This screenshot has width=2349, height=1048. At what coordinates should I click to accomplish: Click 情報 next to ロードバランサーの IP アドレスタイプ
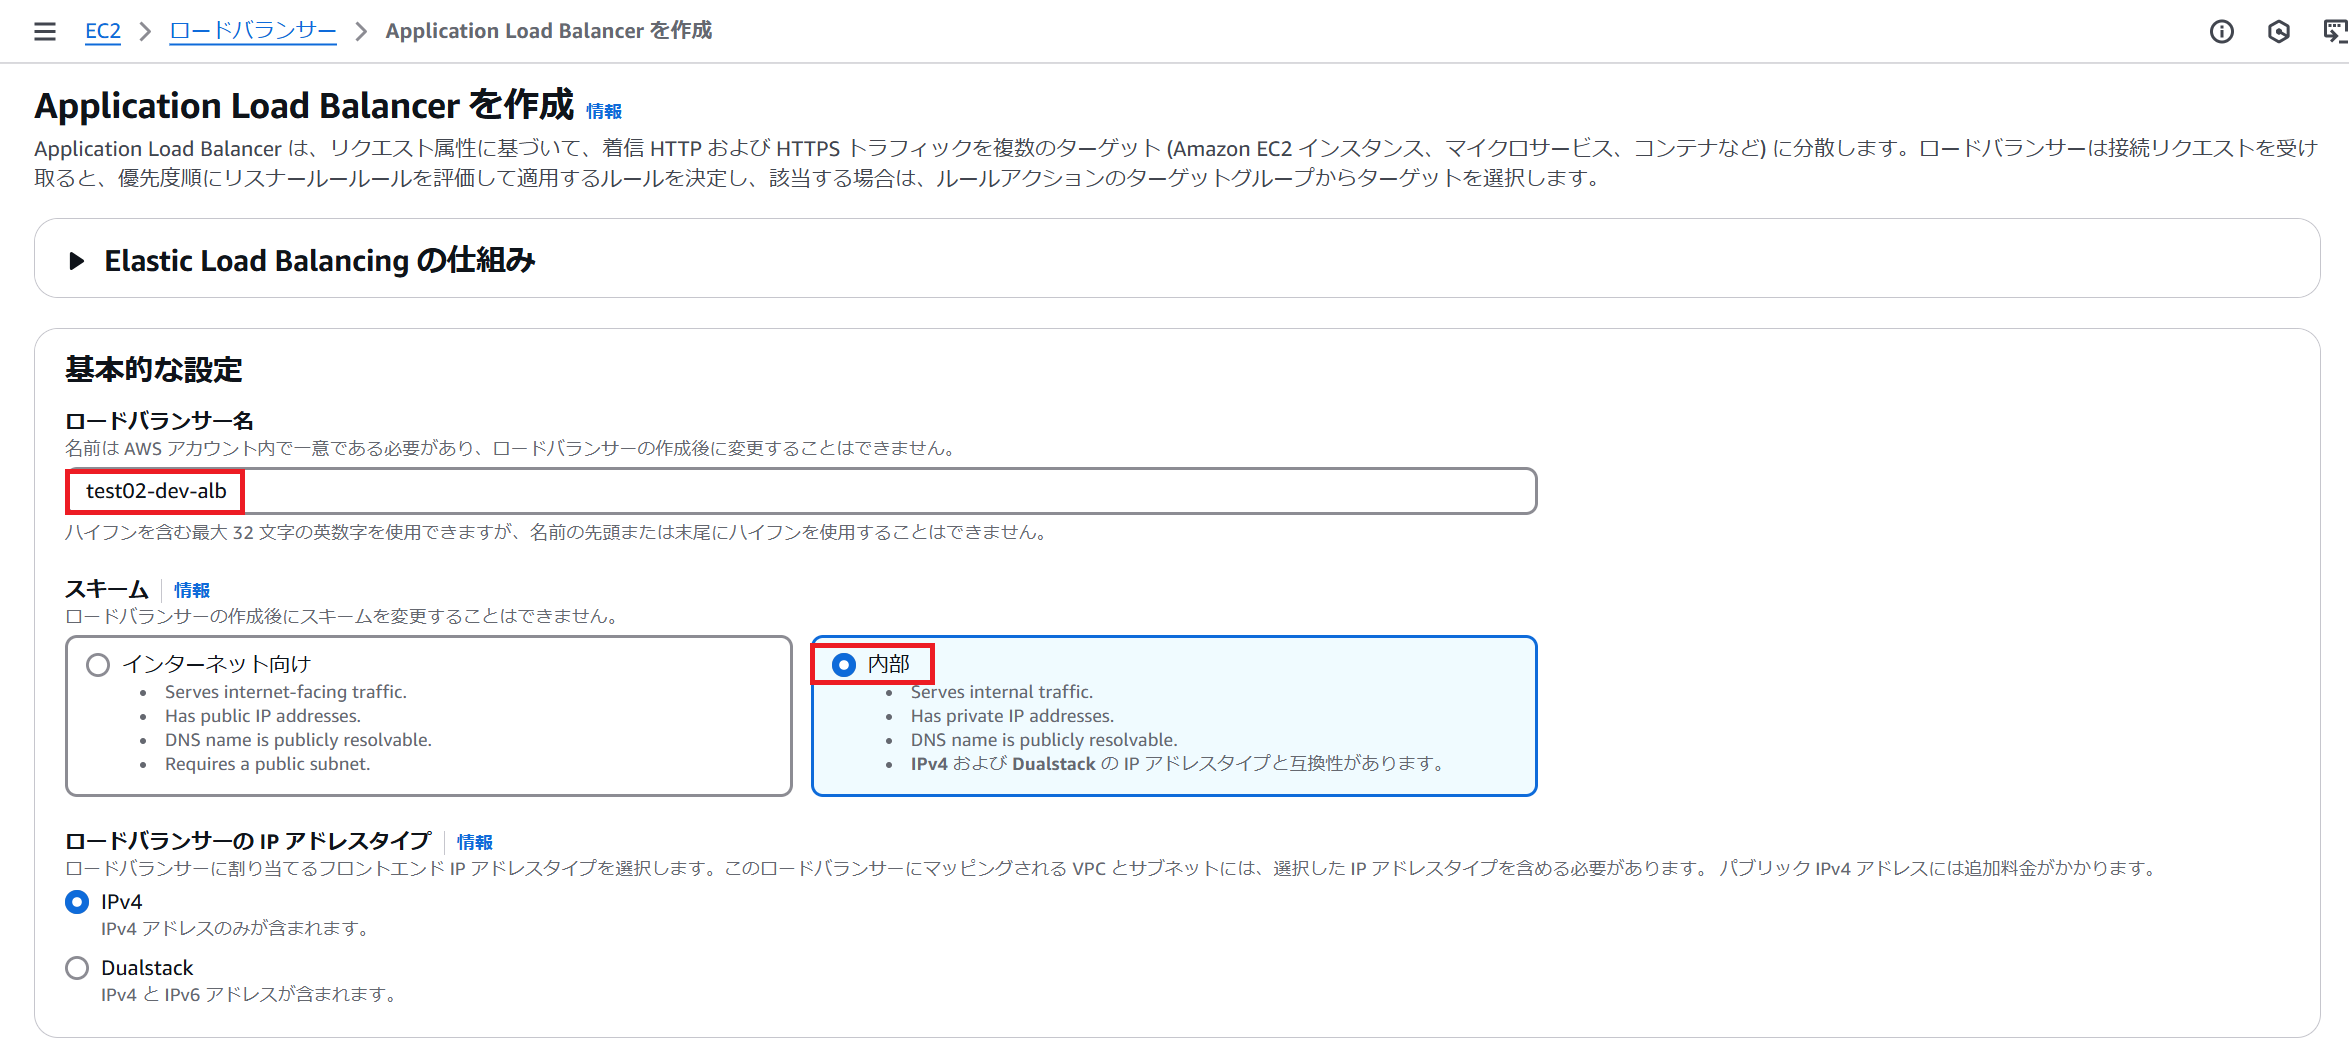point(474,841)
